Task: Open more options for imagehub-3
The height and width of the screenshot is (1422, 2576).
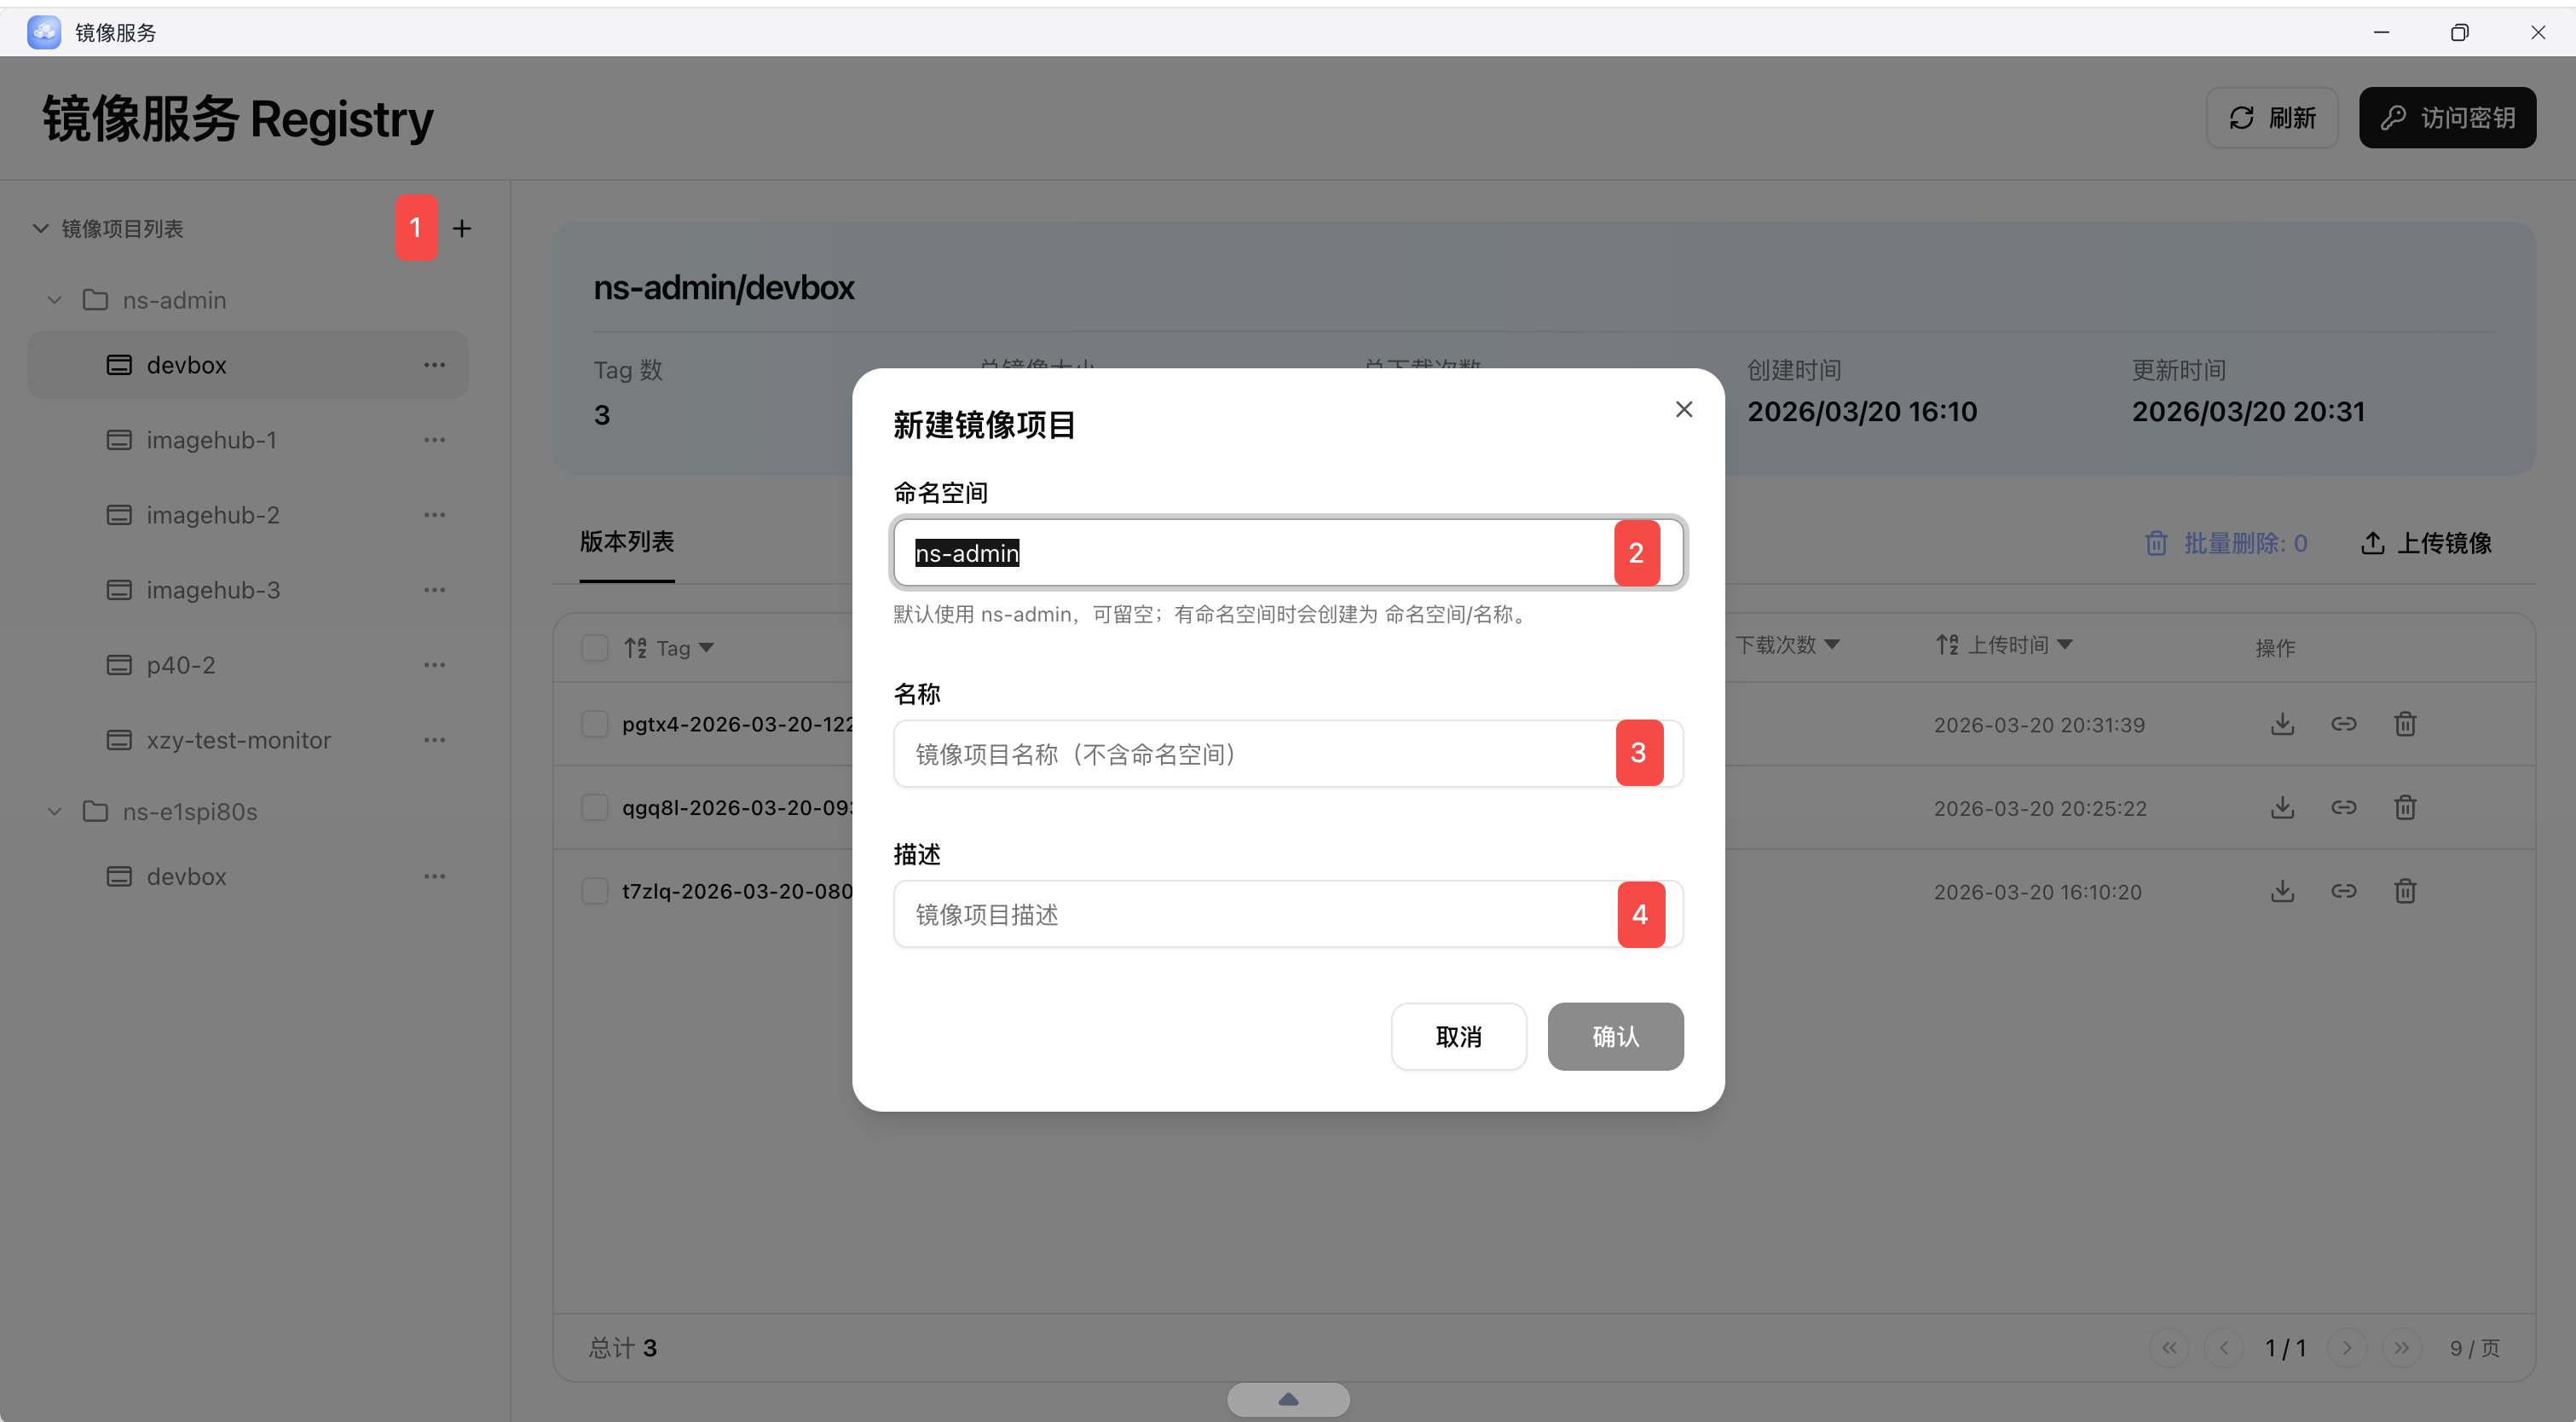Action: click(x=434, y=590)
